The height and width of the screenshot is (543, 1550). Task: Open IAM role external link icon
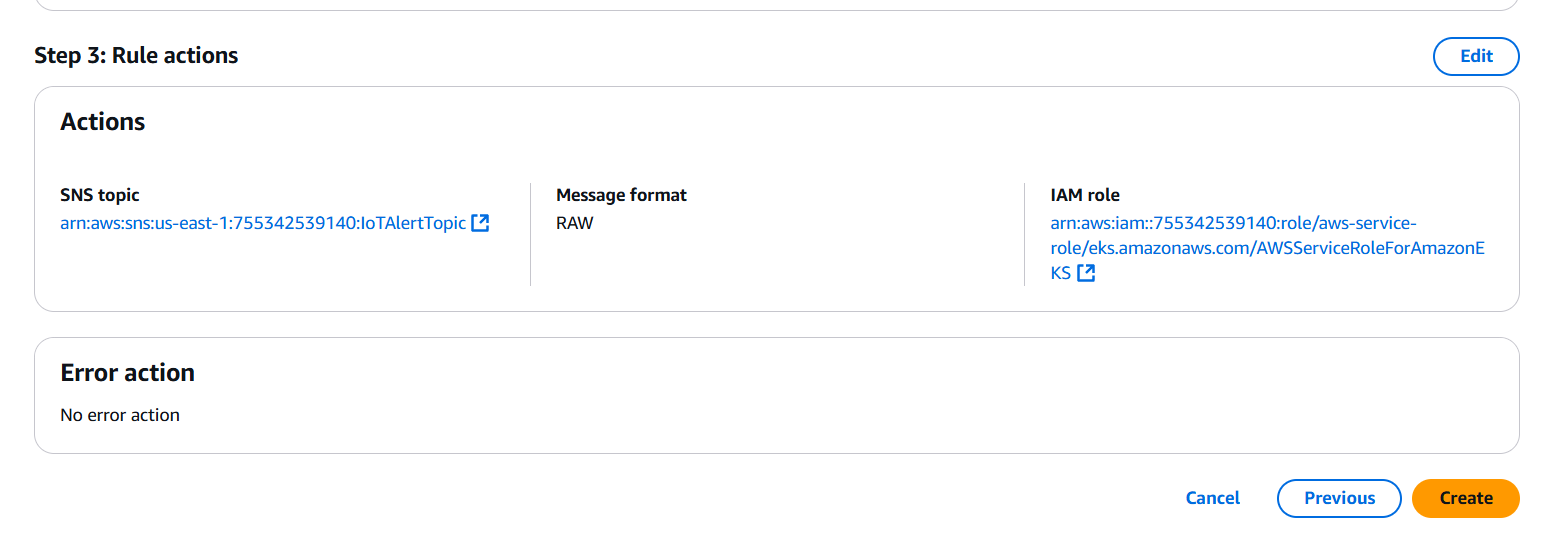1086,273
